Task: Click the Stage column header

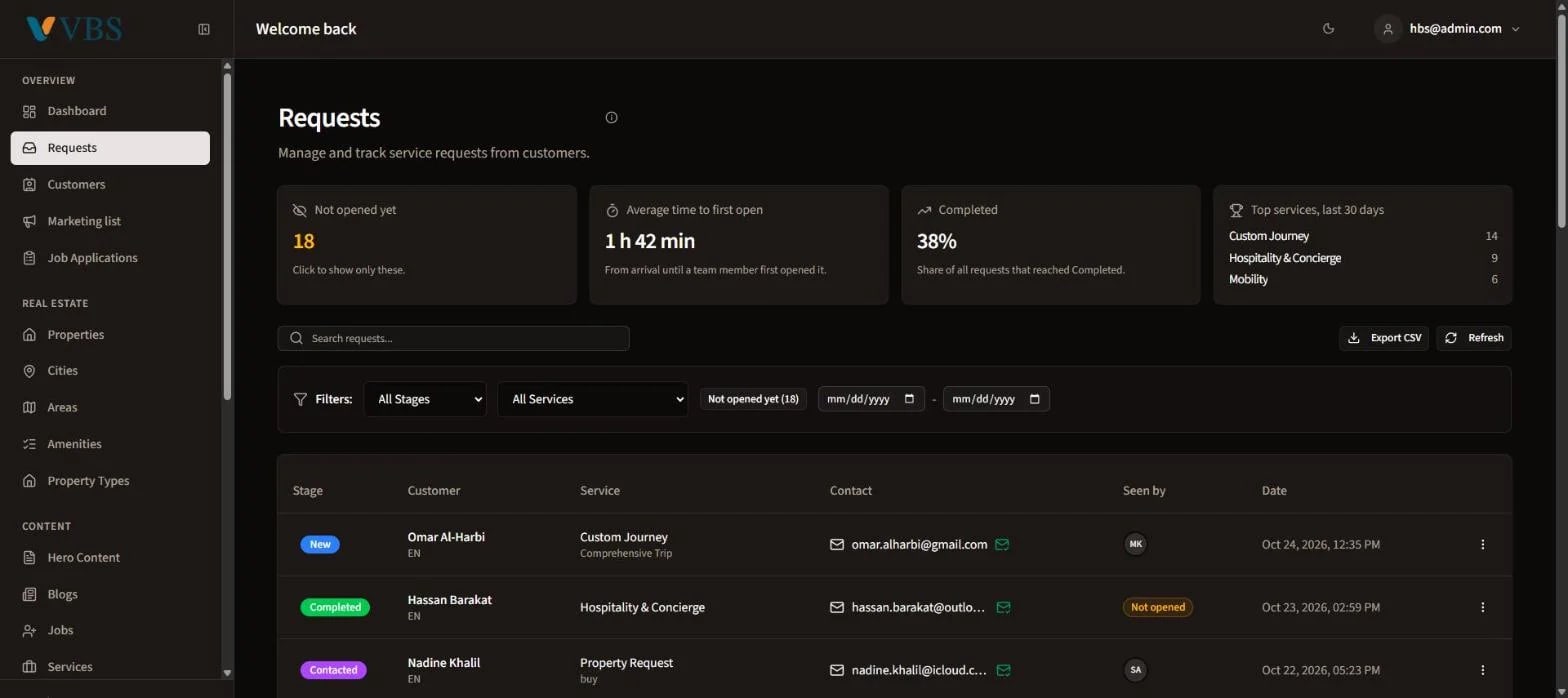Action: [x=308, y=491]
